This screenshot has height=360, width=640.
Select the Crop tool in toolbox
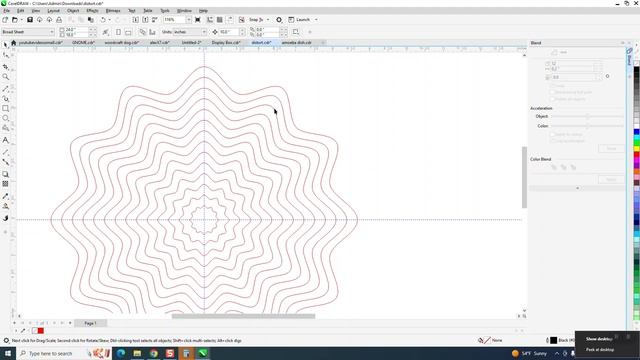tap(5, 67)
